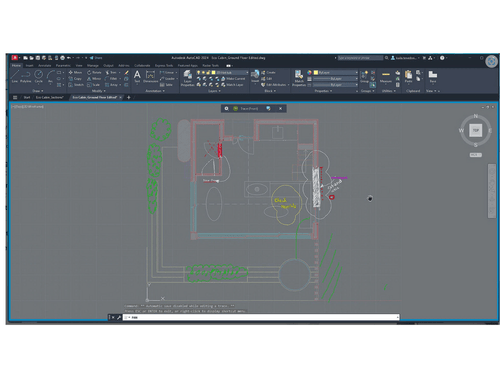Click the new drawing plus tab button
The height and width of the screenshot is (375, 500).
(x=129, y=97)
